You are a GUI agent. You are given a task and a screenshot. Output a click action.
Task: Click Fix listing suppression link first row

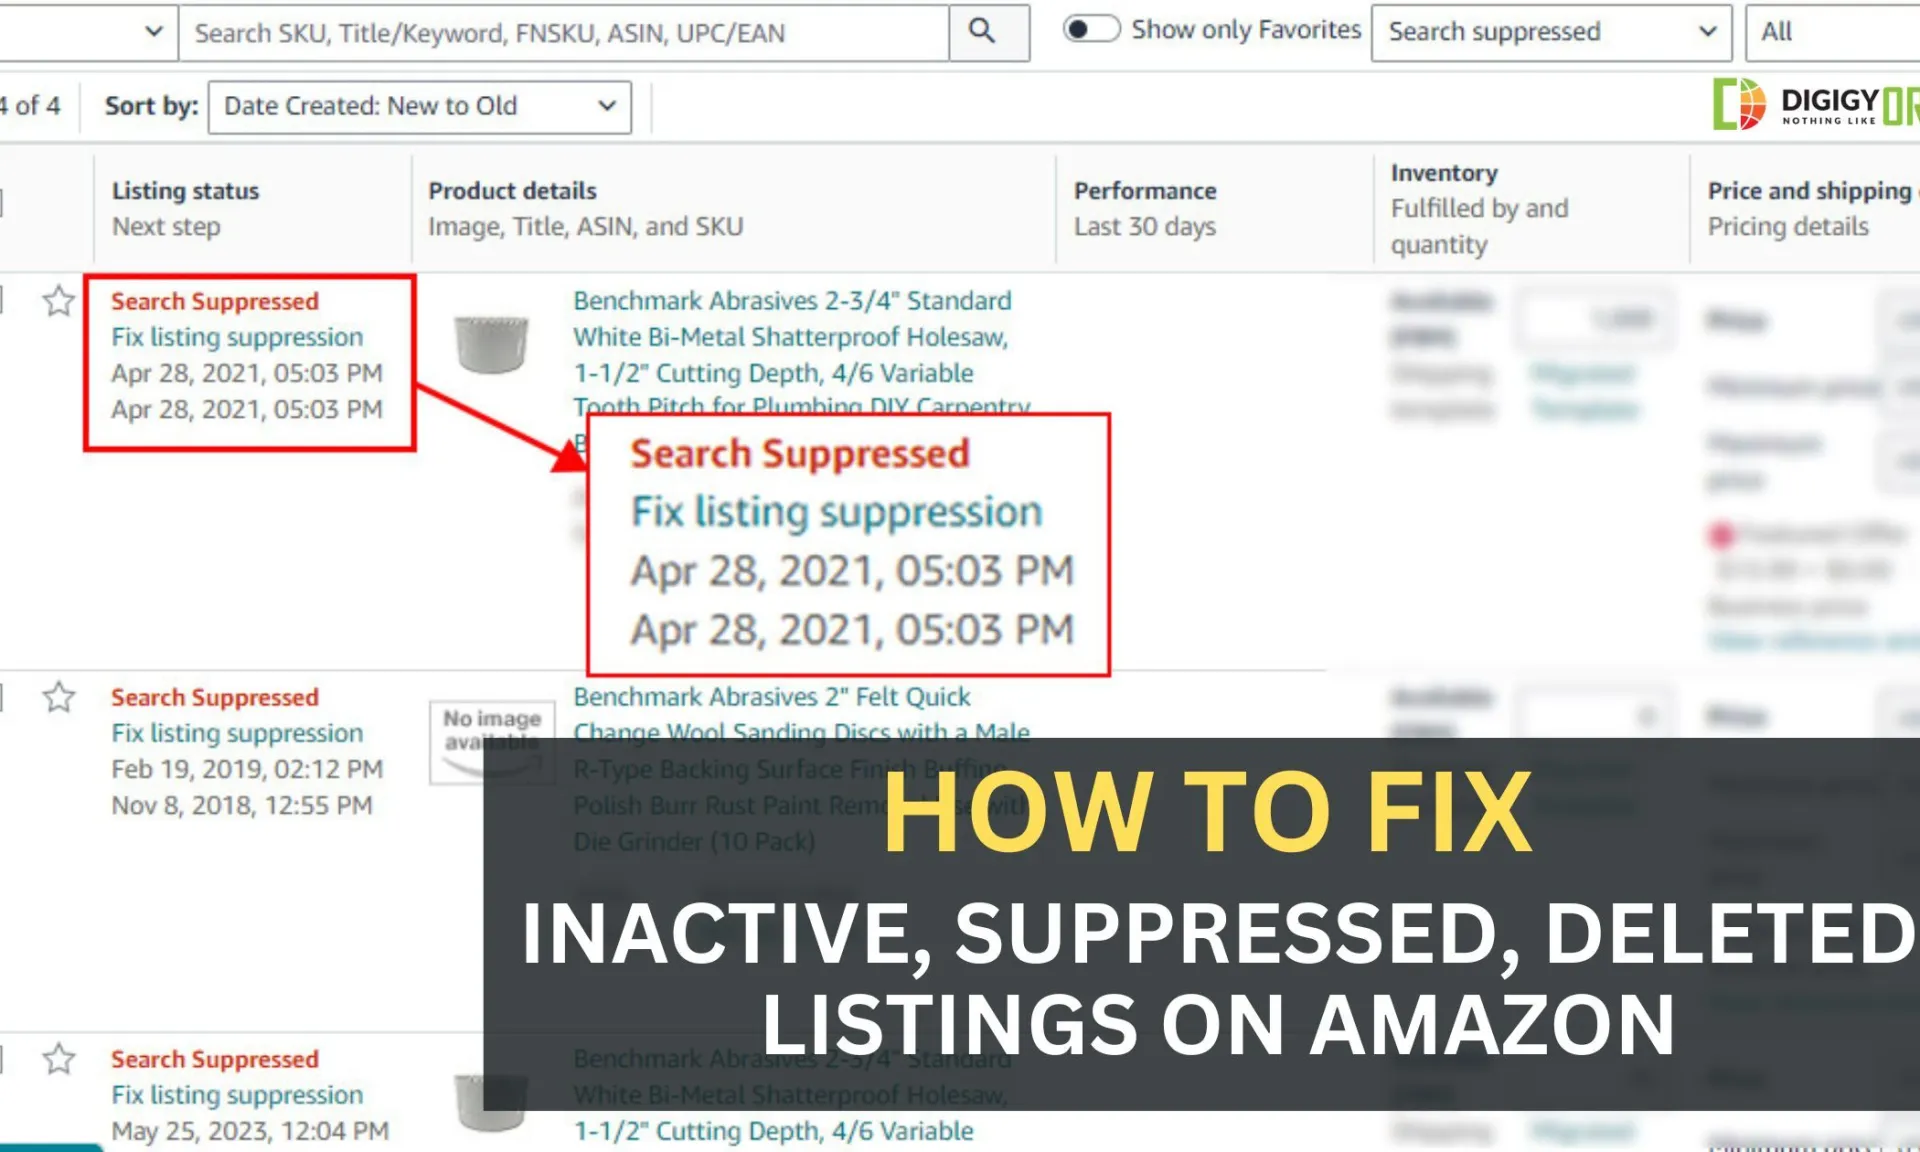pos(237,336)
